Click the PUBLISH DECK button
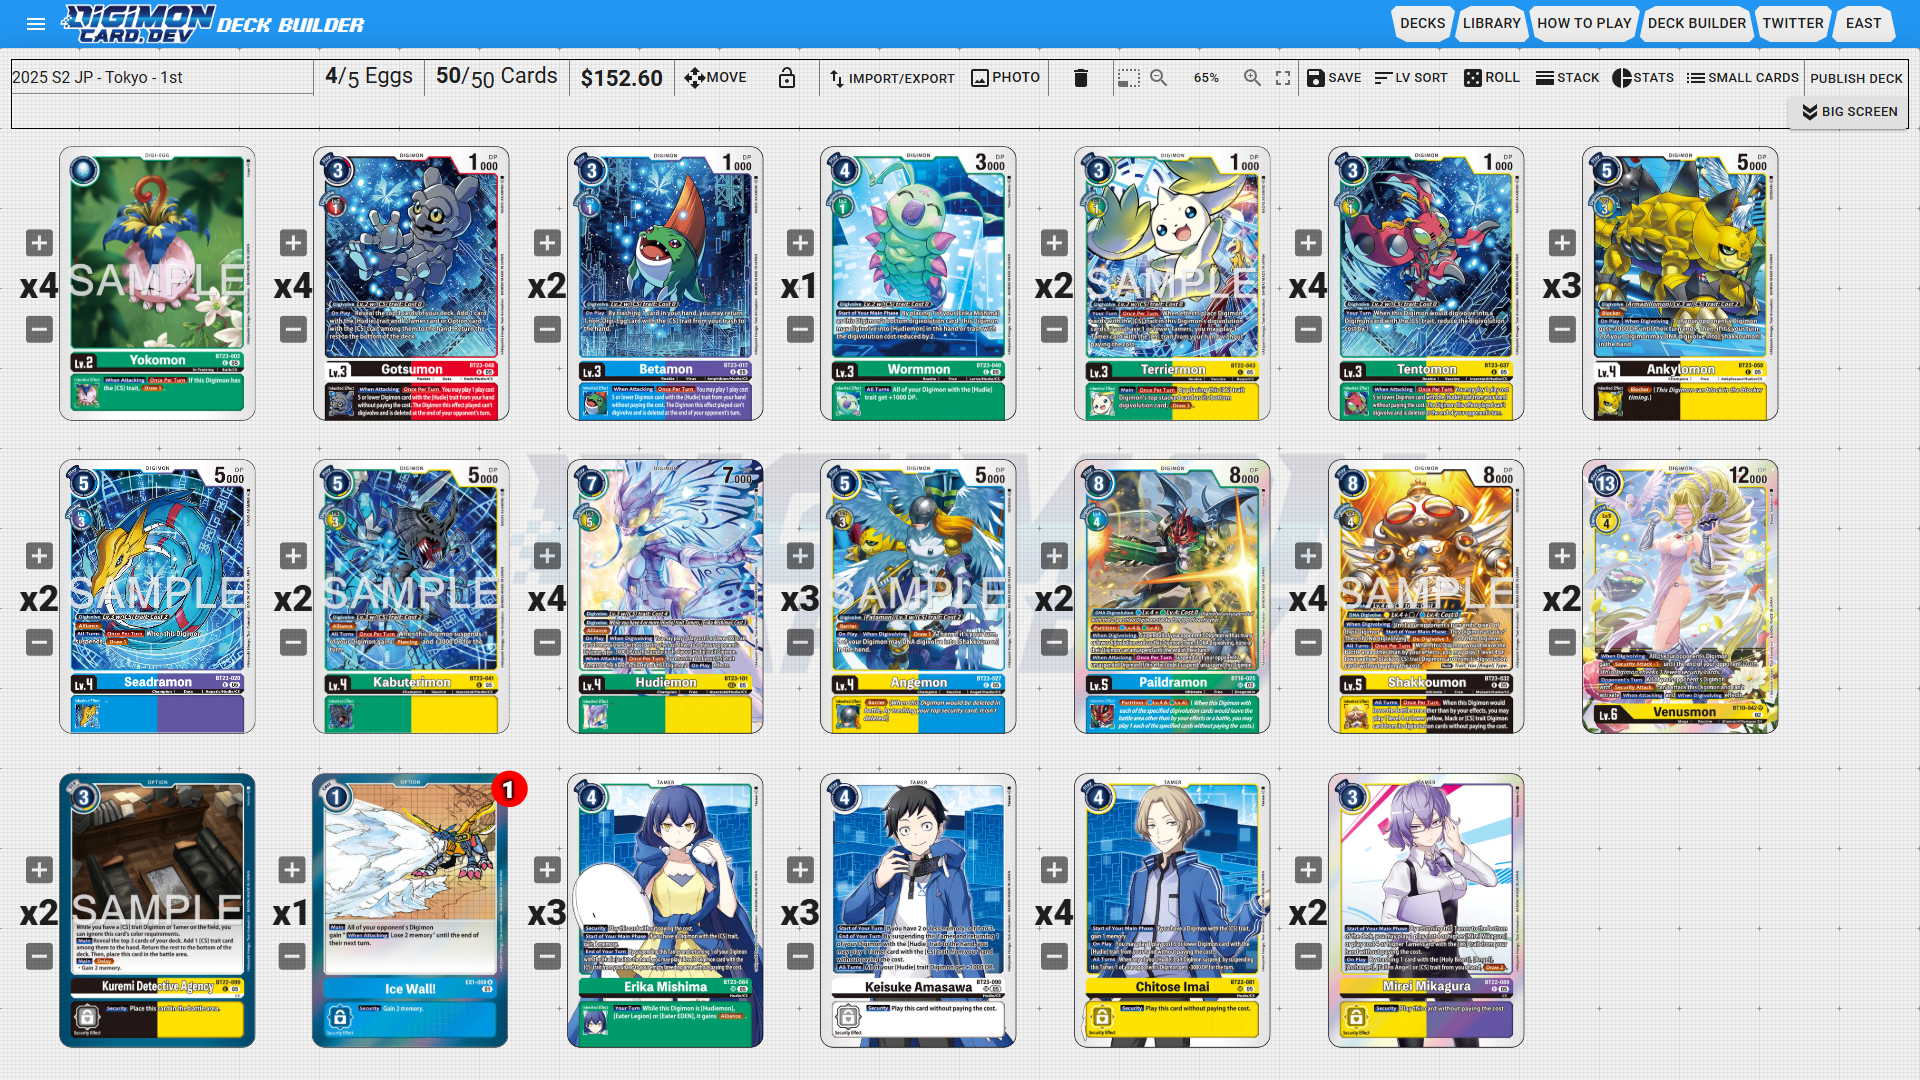Viewport: 1920px width, 1080px height. (x=1856, y=78)
